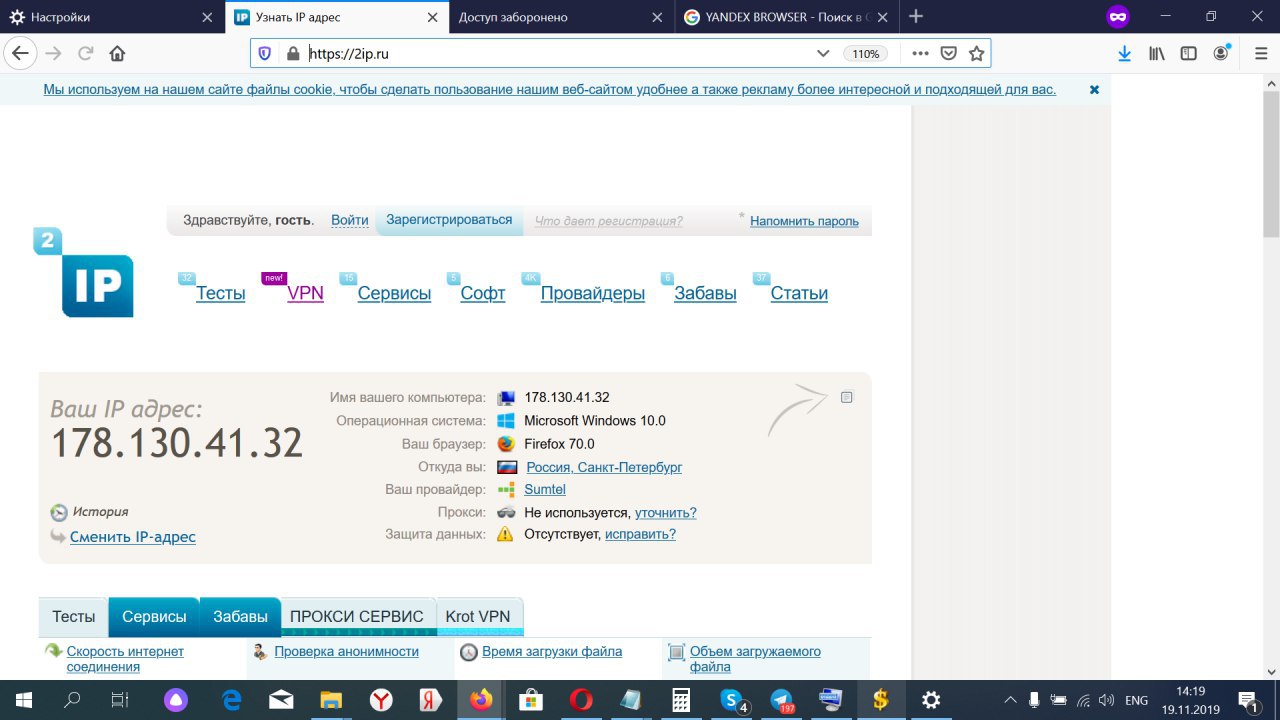Open tracking protection shield in address bar

265,53
